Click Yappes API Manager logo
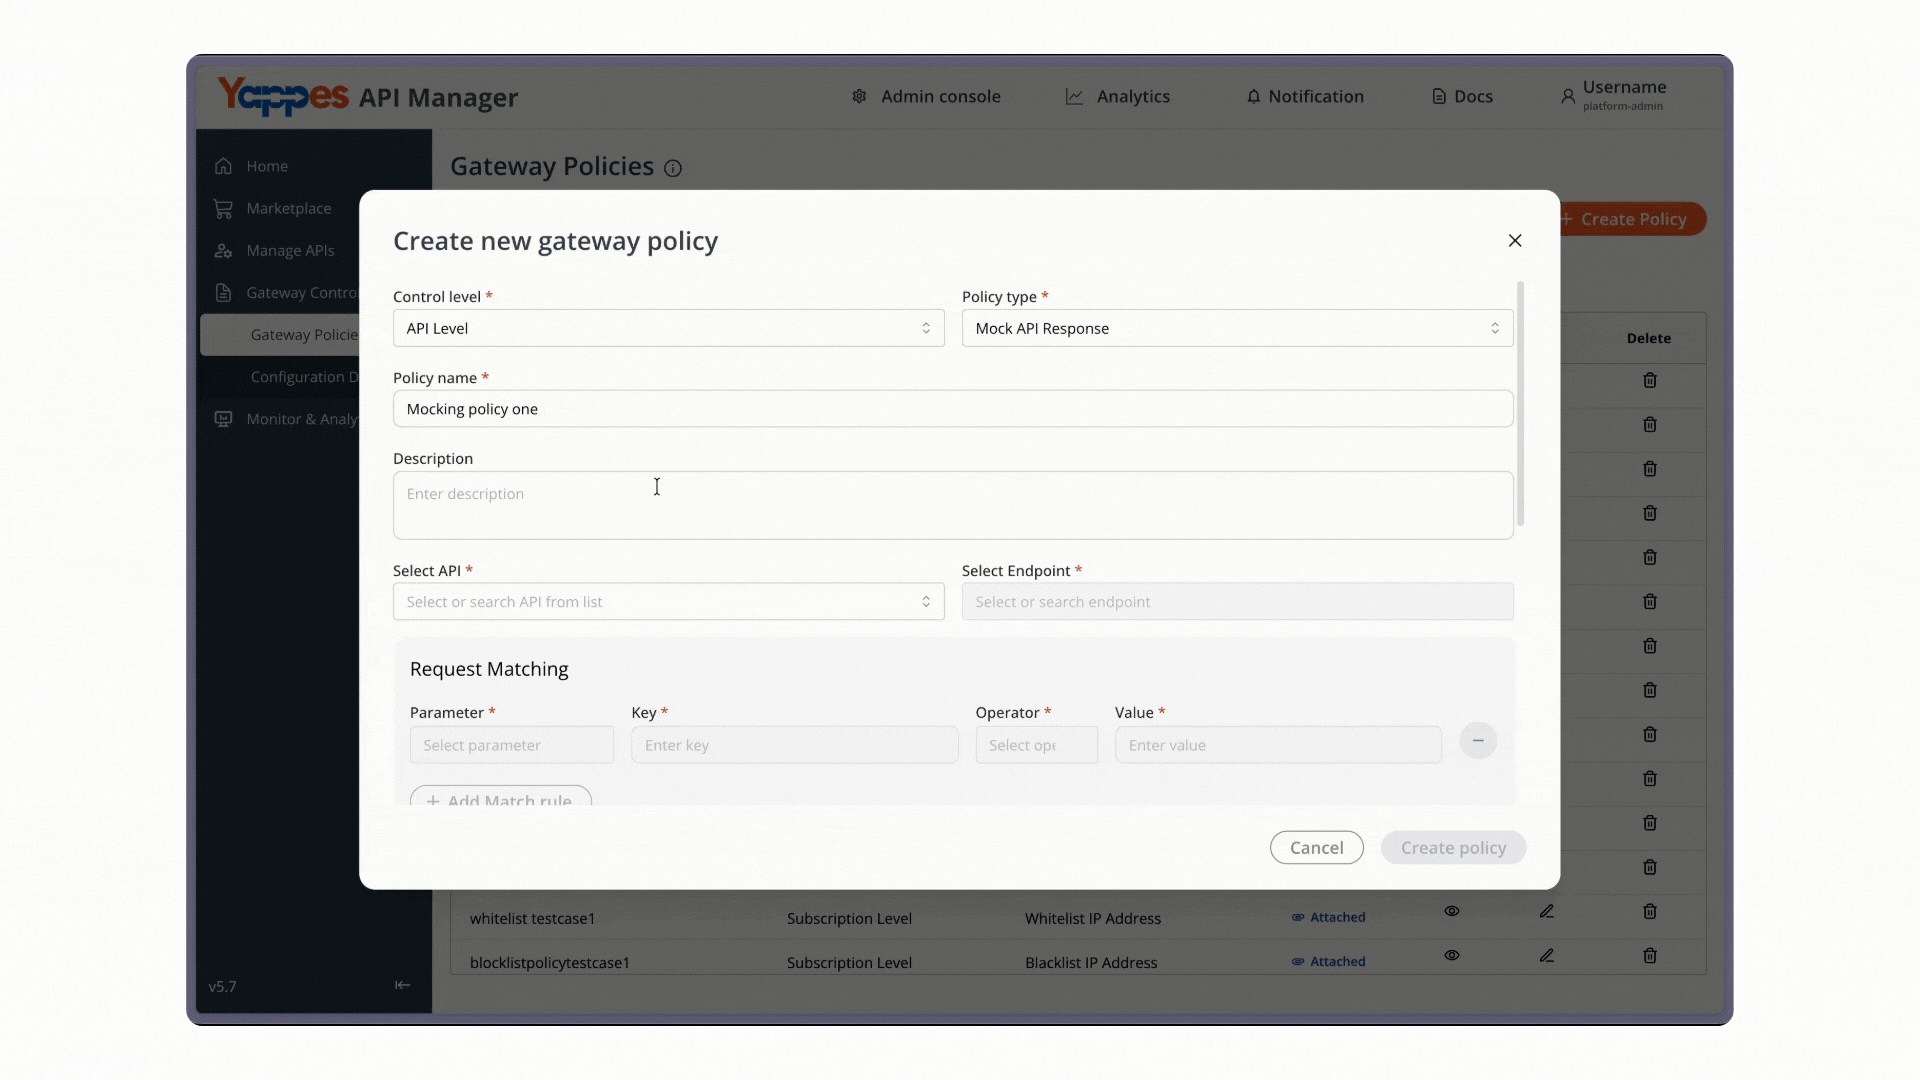This screenshot has height=1080, width=1920. (x=368, y=97)
